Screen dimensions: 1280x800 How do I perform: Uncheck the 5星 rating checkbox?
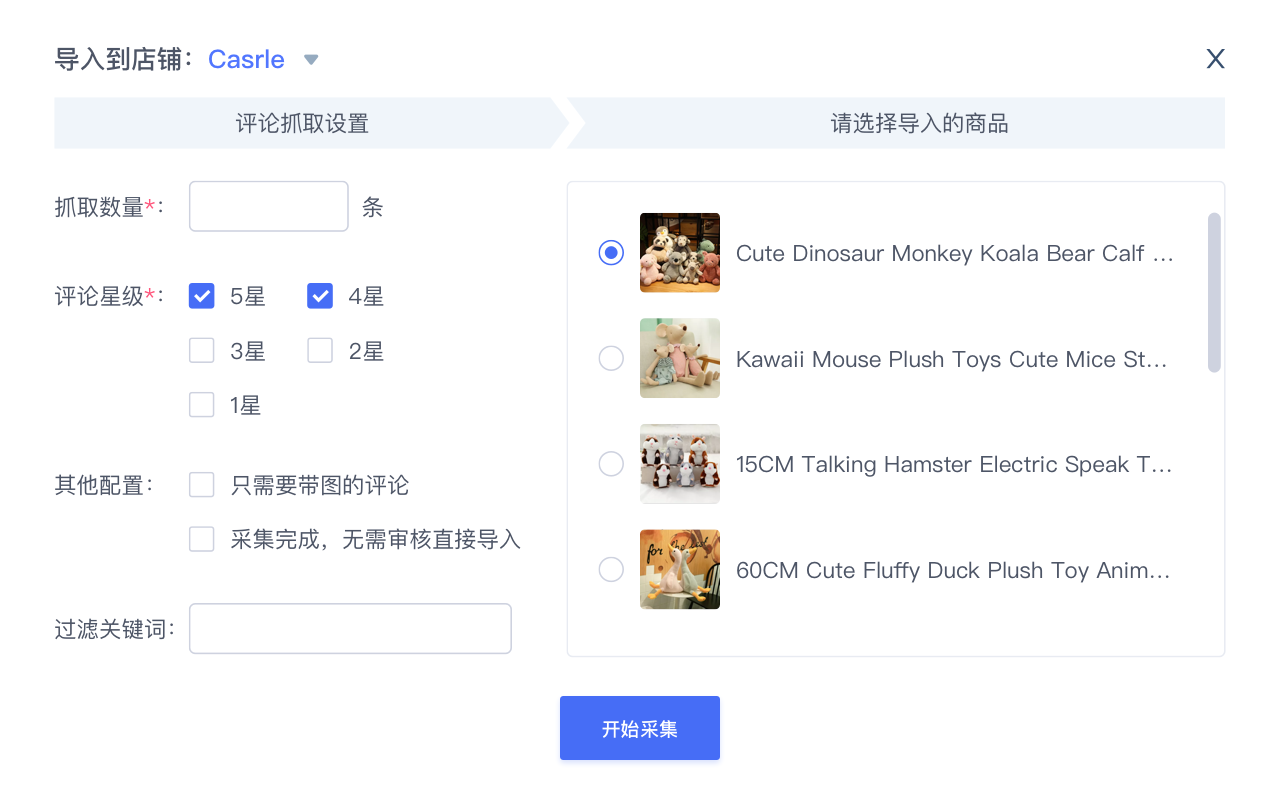tap(201, 296)
